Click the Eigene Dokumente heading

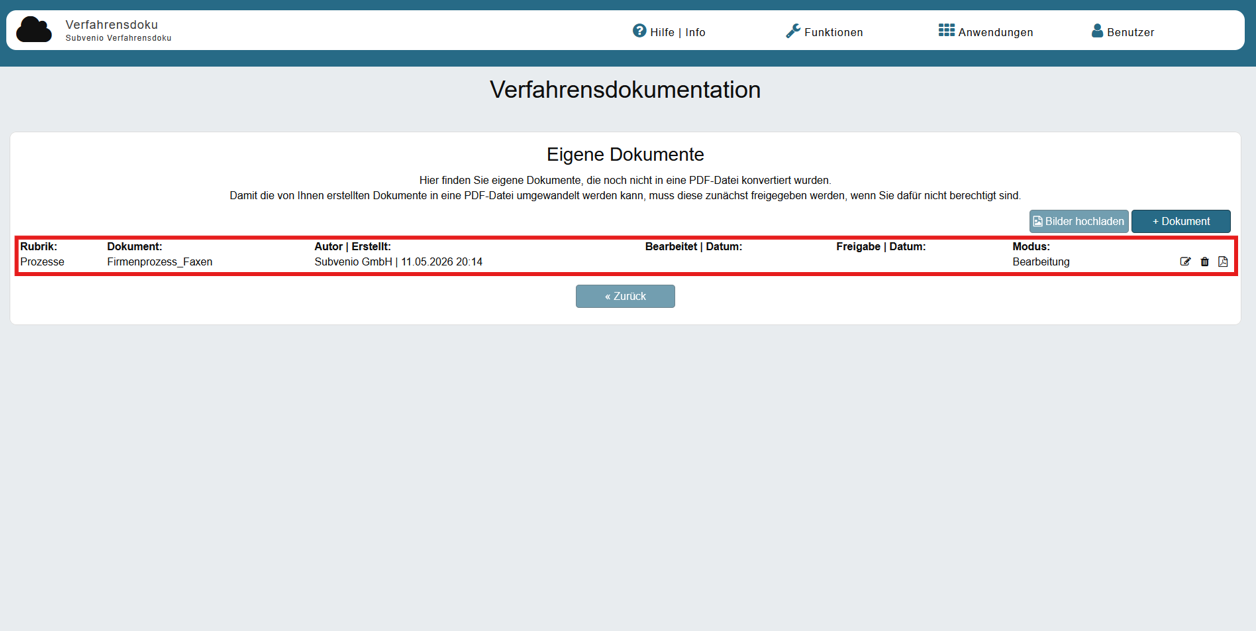point(625,155)
